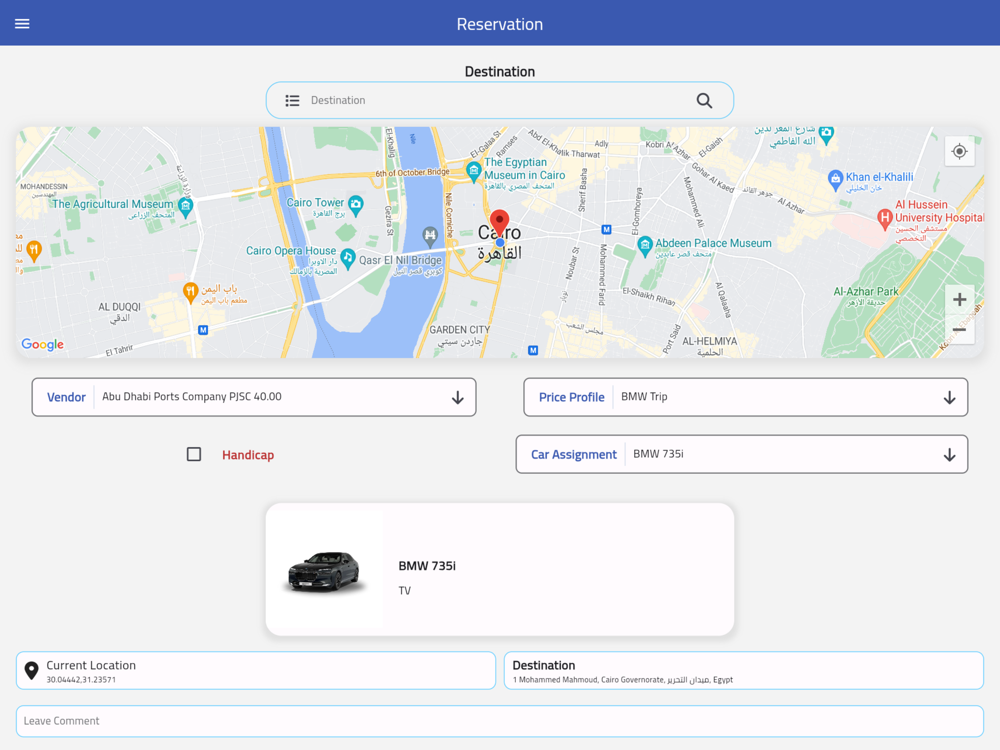This screenshot has height=750, width=1000.
Task: Open the Vendor dropdown
Action: pyautogui.click(x=254, y=397)
